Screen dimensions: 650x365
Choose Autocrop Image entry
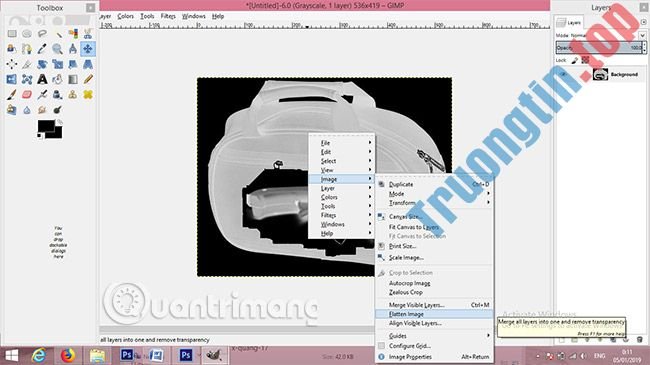[434, 283]
